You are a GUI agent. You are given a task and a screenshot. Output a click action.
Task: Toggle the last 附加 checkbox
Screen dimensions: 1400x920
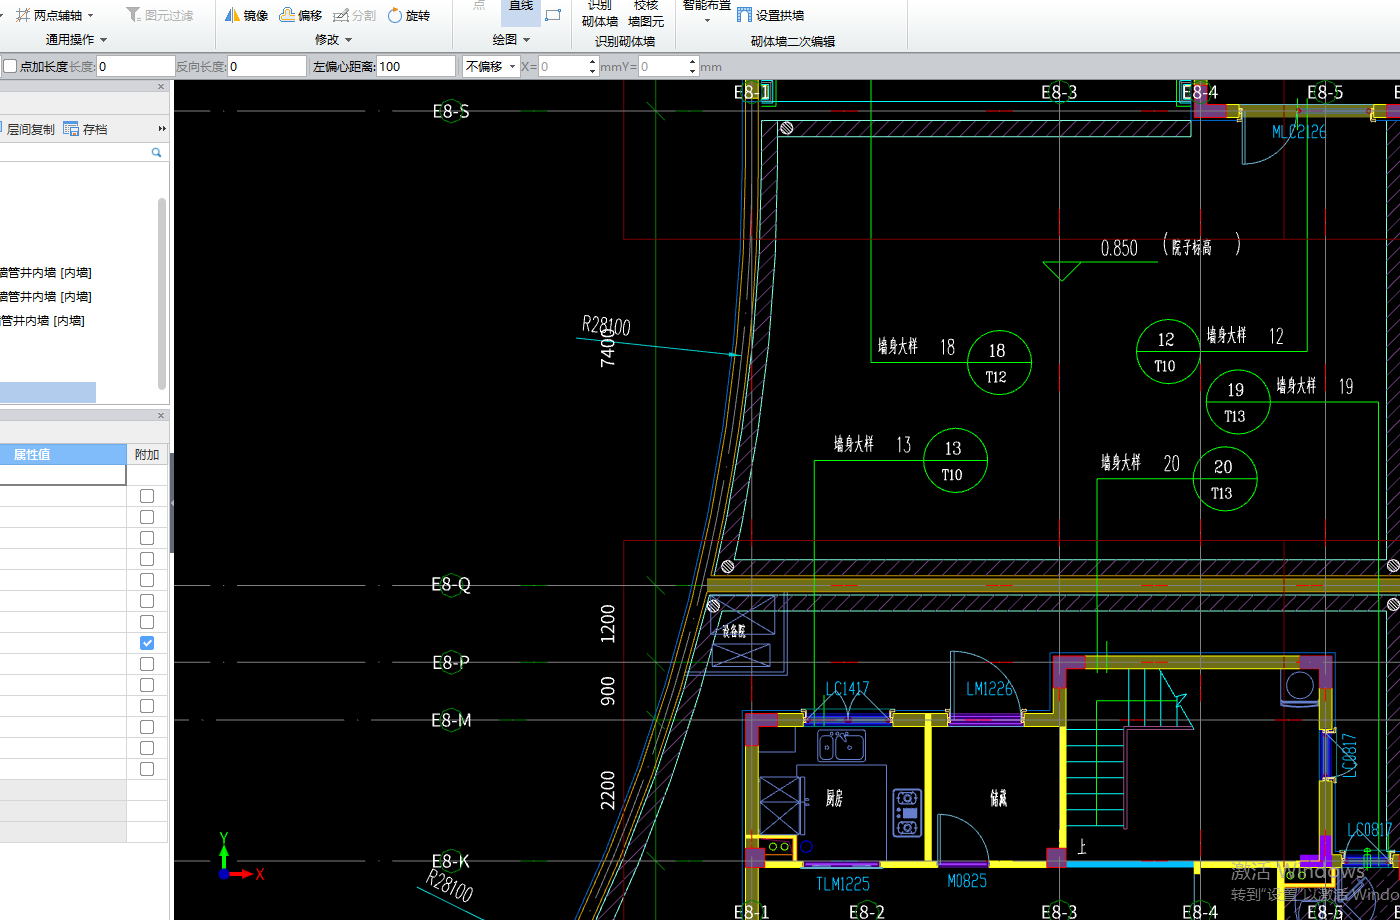click(147, 769)
